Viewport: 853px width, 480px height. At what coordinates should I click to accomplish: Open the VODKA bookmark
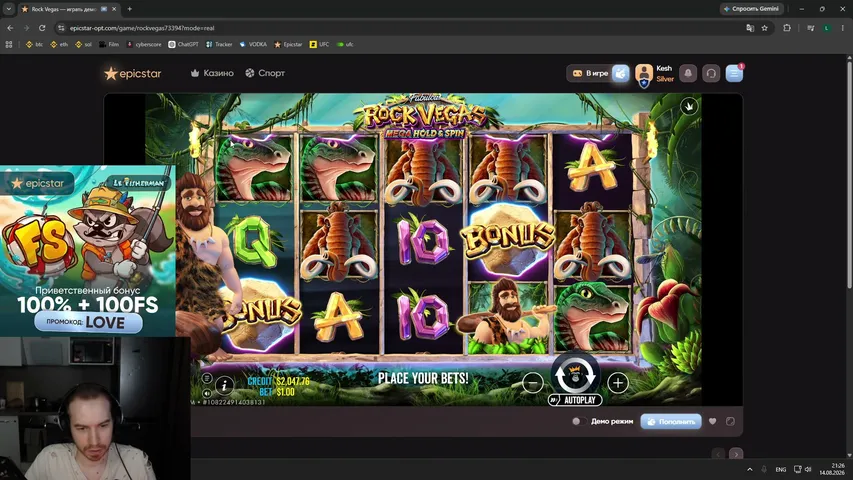pos(254,45)
